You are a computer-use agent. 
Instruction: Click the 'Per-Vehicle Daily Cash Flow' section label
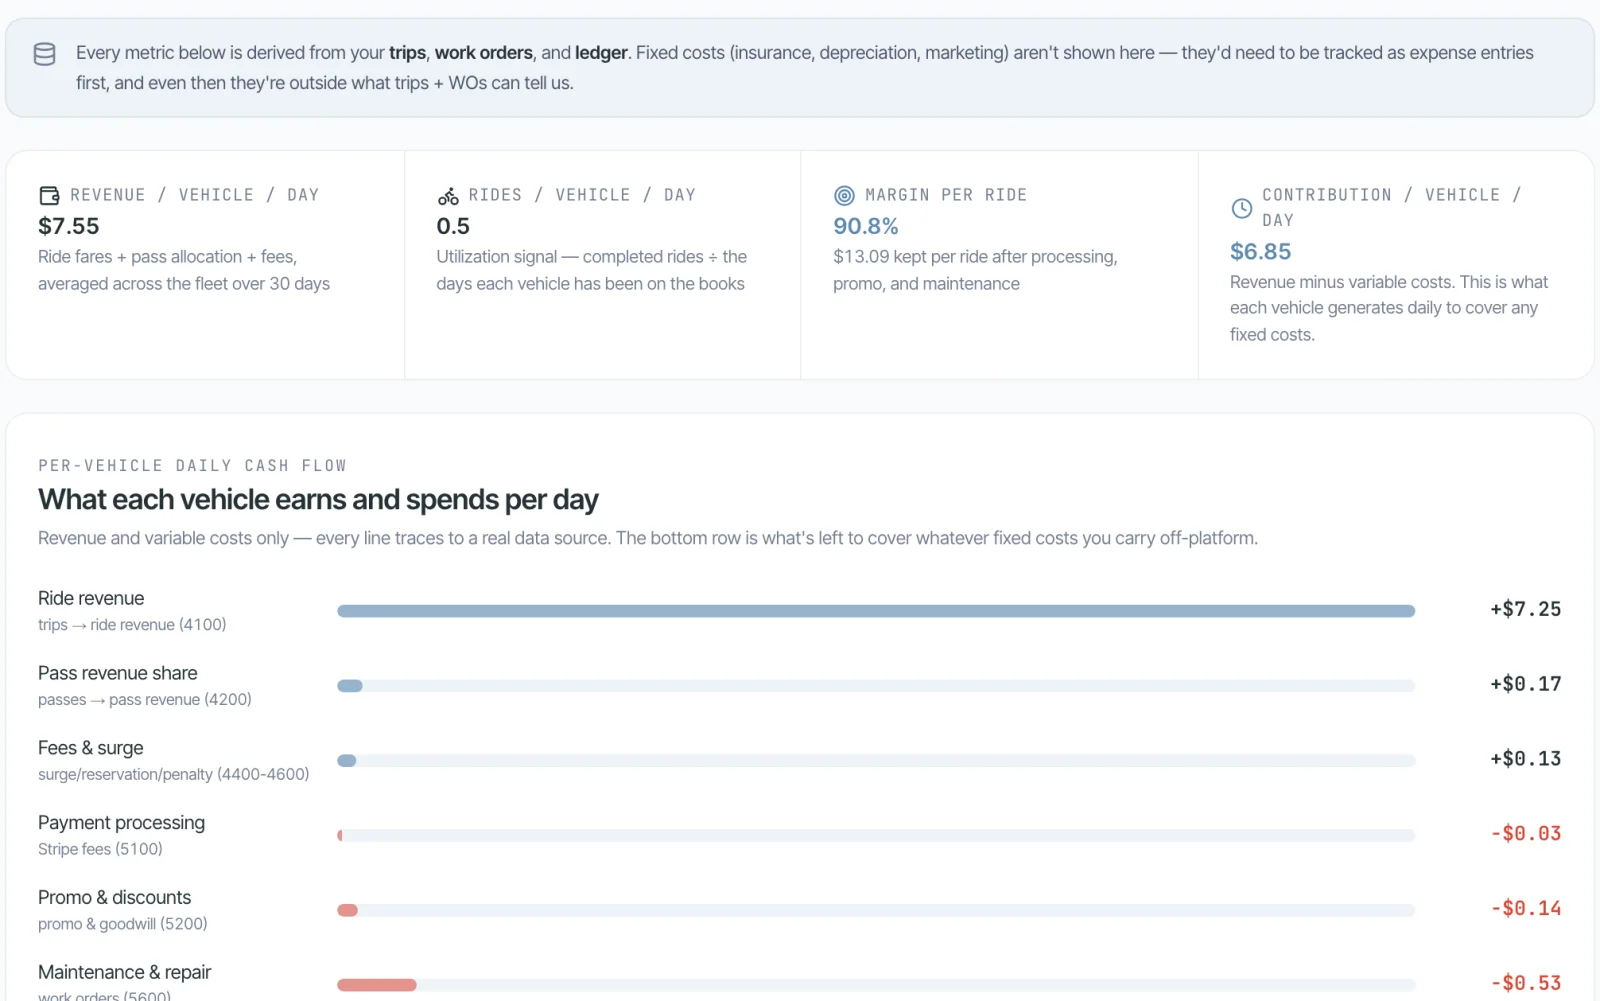pos(192,466)
